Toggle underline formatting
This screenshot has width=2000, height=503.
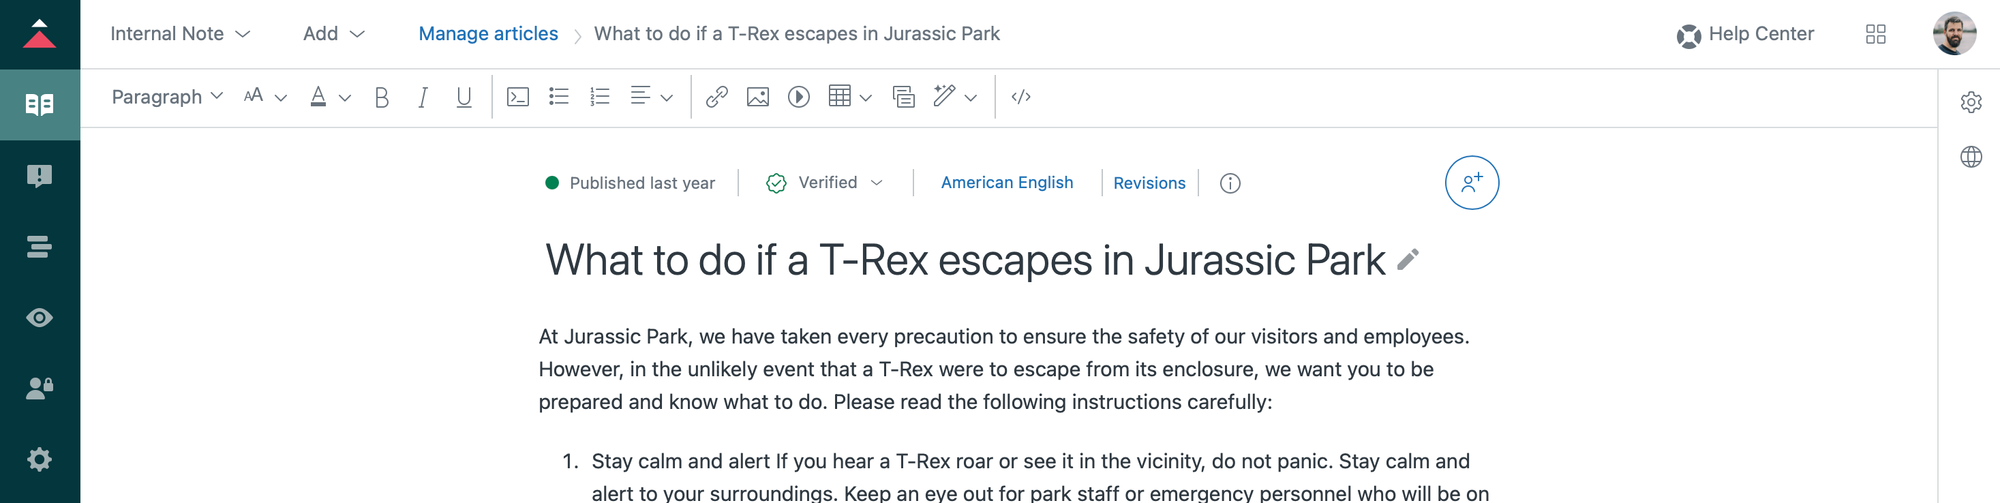pos(464,97)
